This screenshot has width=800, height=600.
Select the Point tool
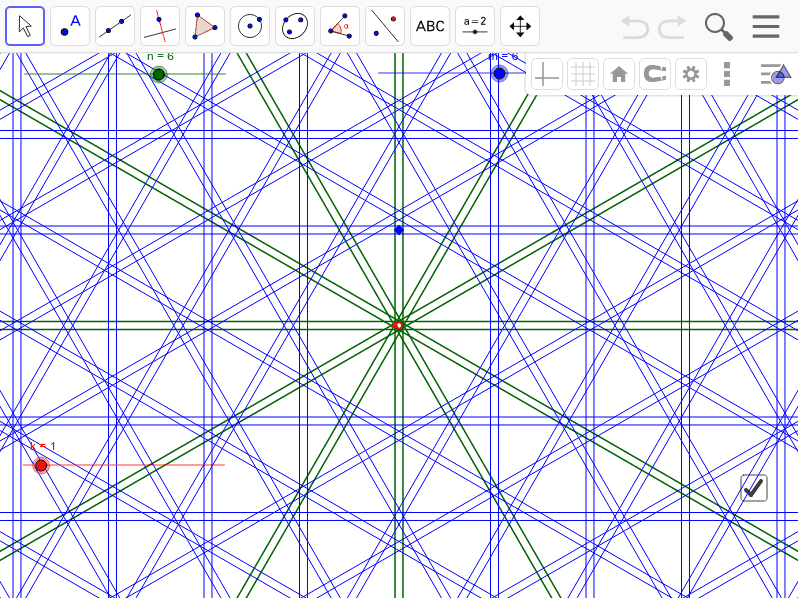point(70,26)
